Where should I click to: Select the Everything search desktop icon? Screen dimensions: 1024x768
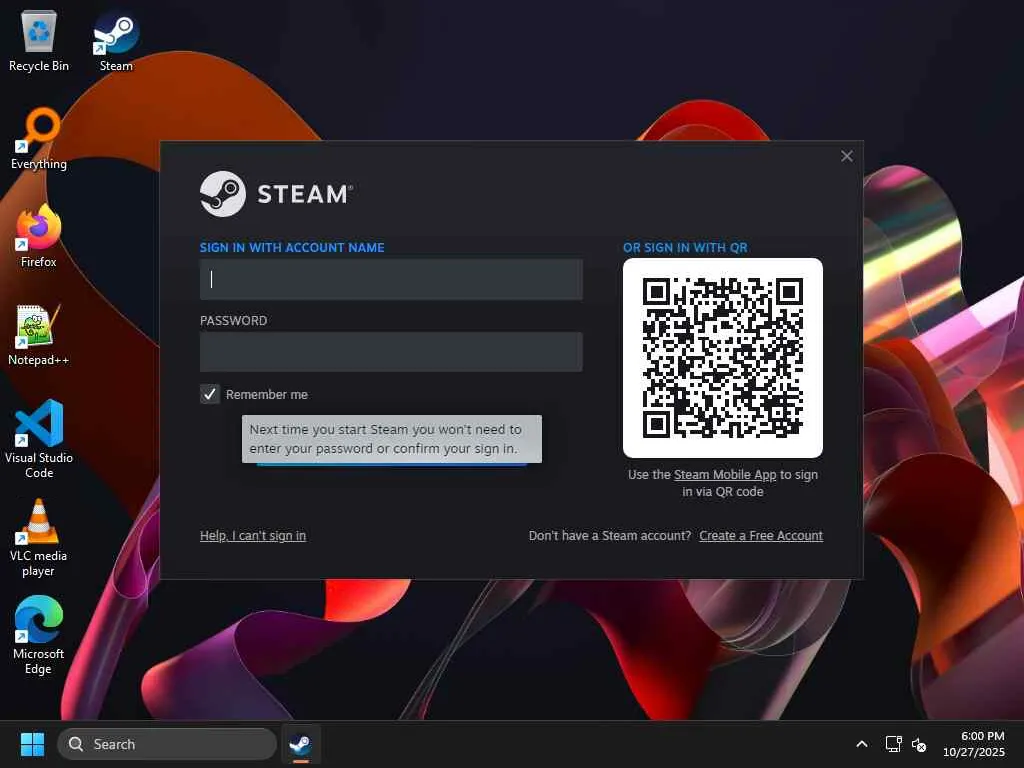pos(39,138)
